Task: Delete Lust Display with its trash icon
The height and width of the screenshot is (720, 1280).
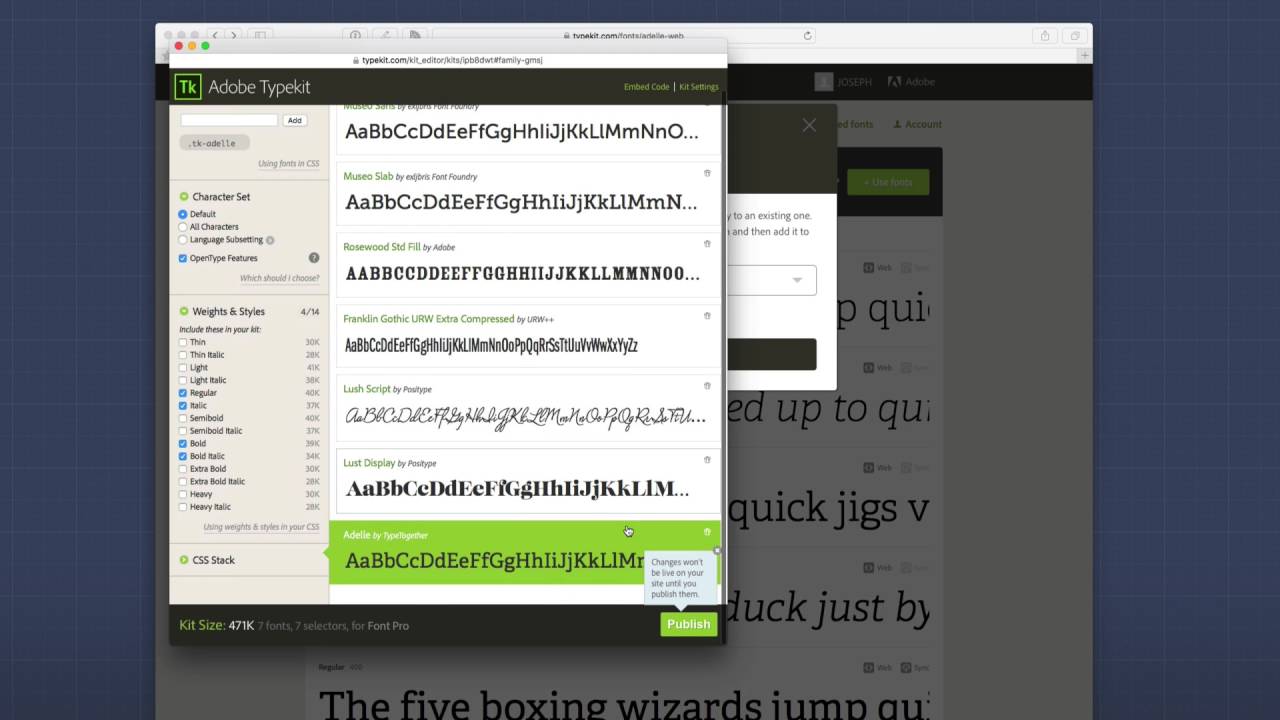Action: coord(707,460)
